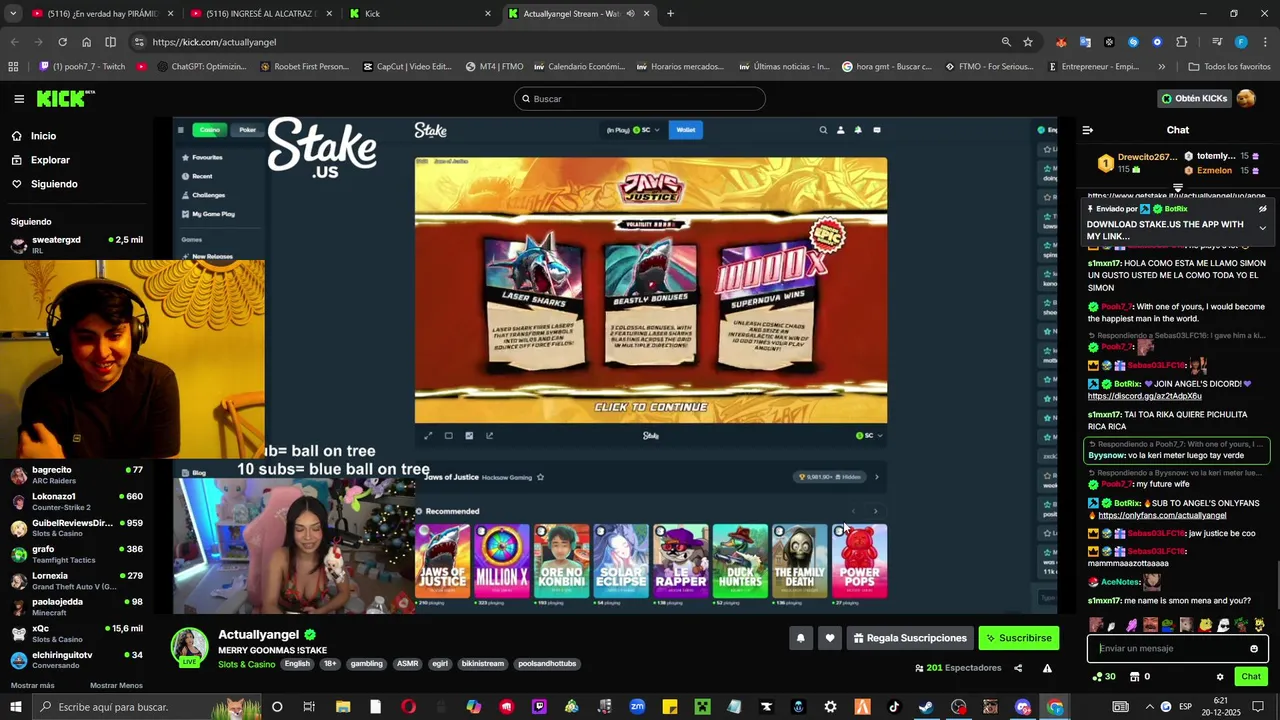Open user profile avatar menu
This screenshot has height=720, width=1280.
(1246, 98)
